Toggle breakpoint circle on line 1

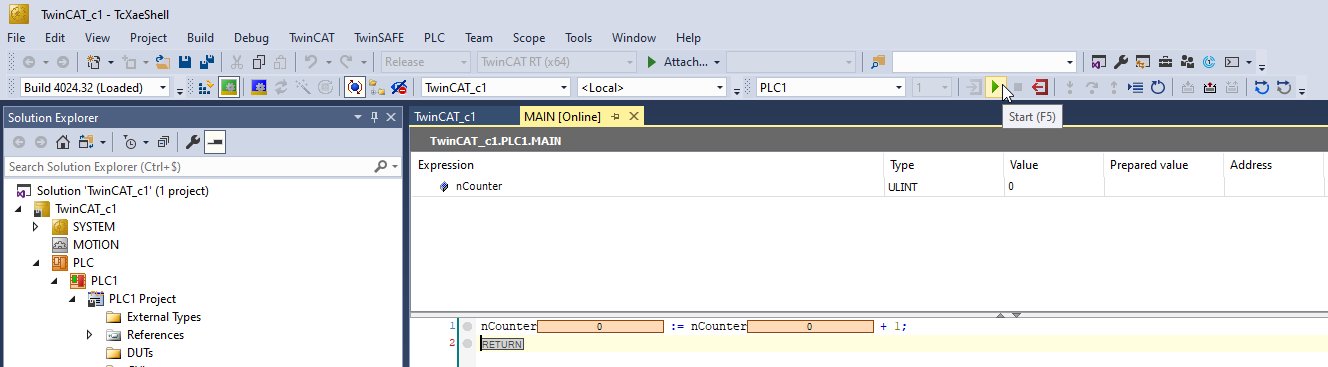[x=467, y=326]
